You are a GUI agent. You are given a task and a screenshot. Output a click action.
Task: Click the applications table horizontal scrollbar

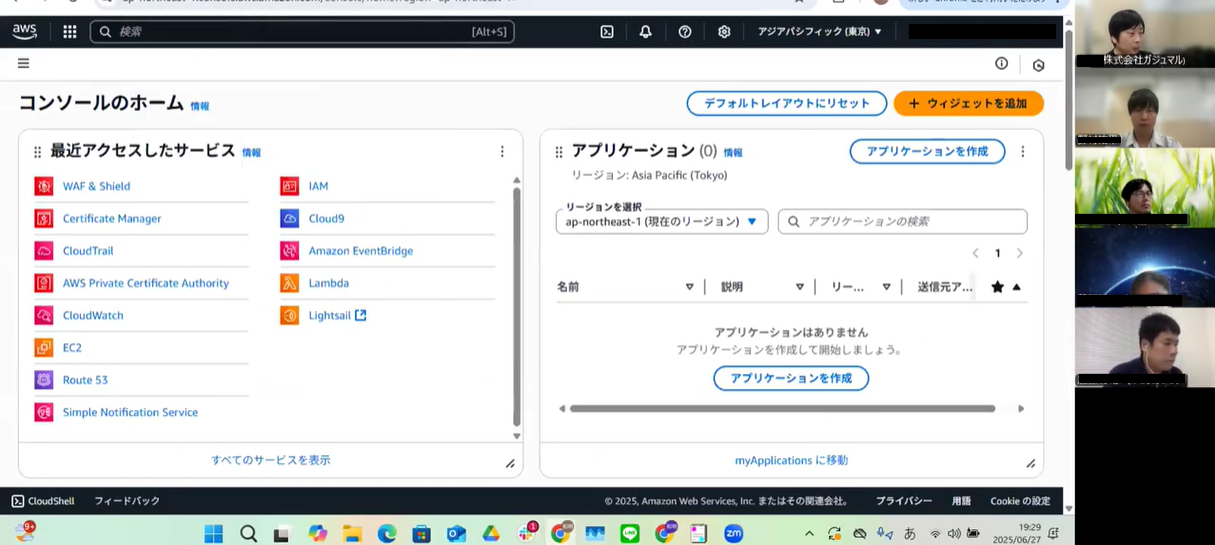point(782,408)
